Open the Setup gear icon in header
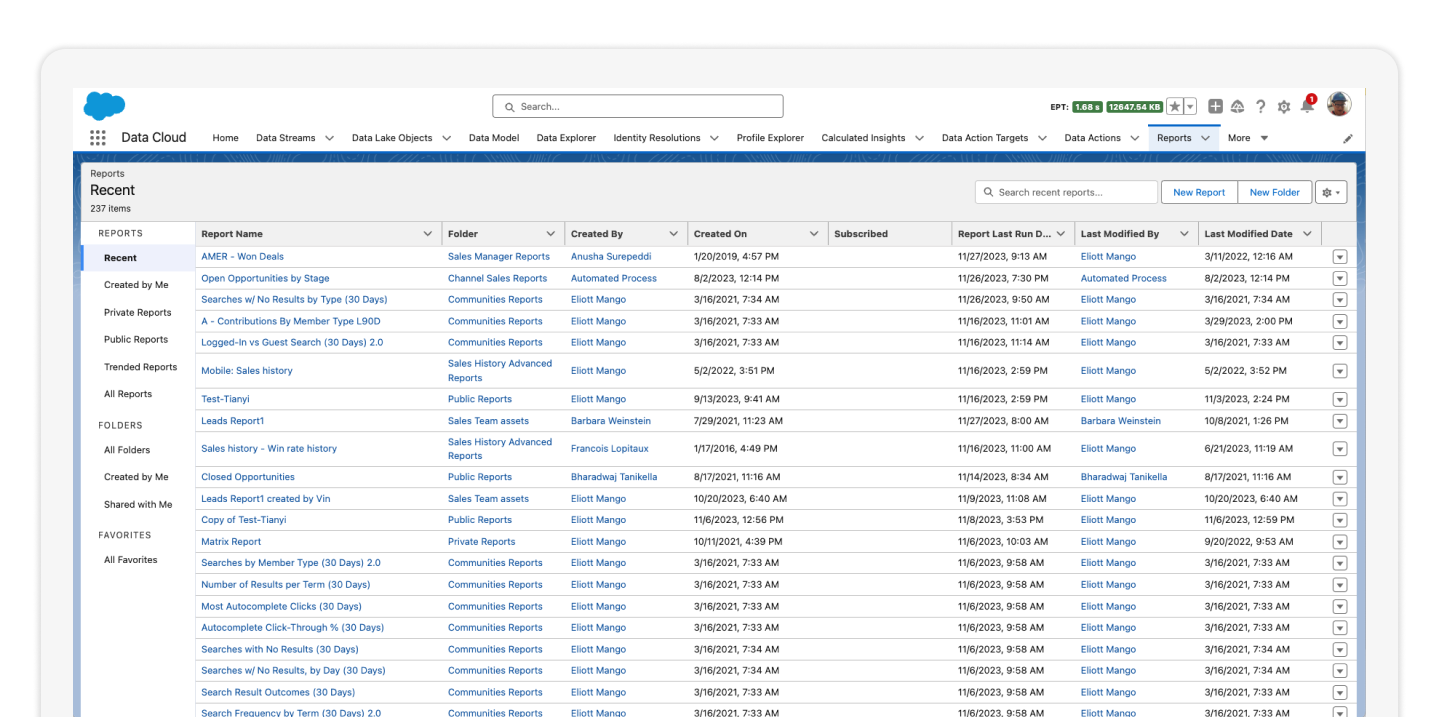The height and width of the screenshot is (717, 1440). pos(1284,107)
